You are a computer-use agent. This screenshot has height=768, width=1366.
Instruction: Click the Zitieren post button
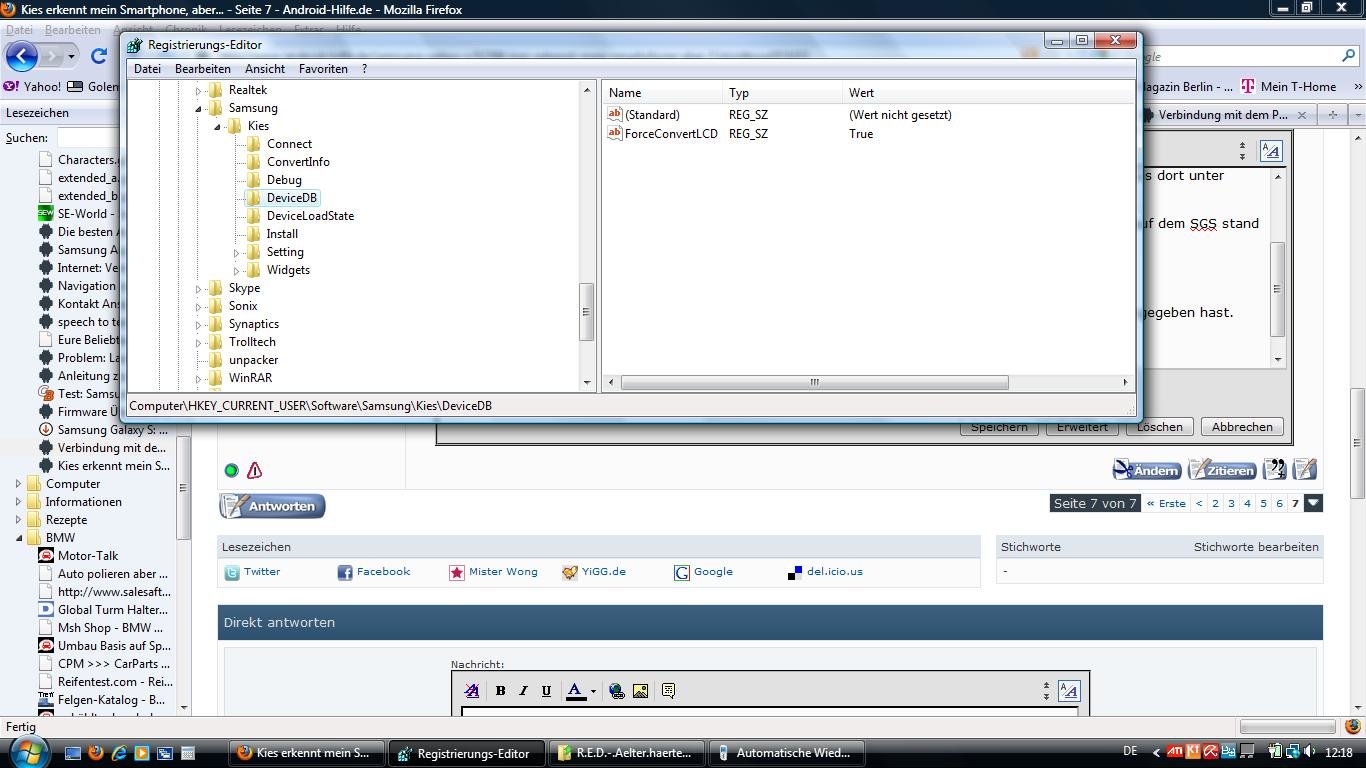coord(1221,470)
